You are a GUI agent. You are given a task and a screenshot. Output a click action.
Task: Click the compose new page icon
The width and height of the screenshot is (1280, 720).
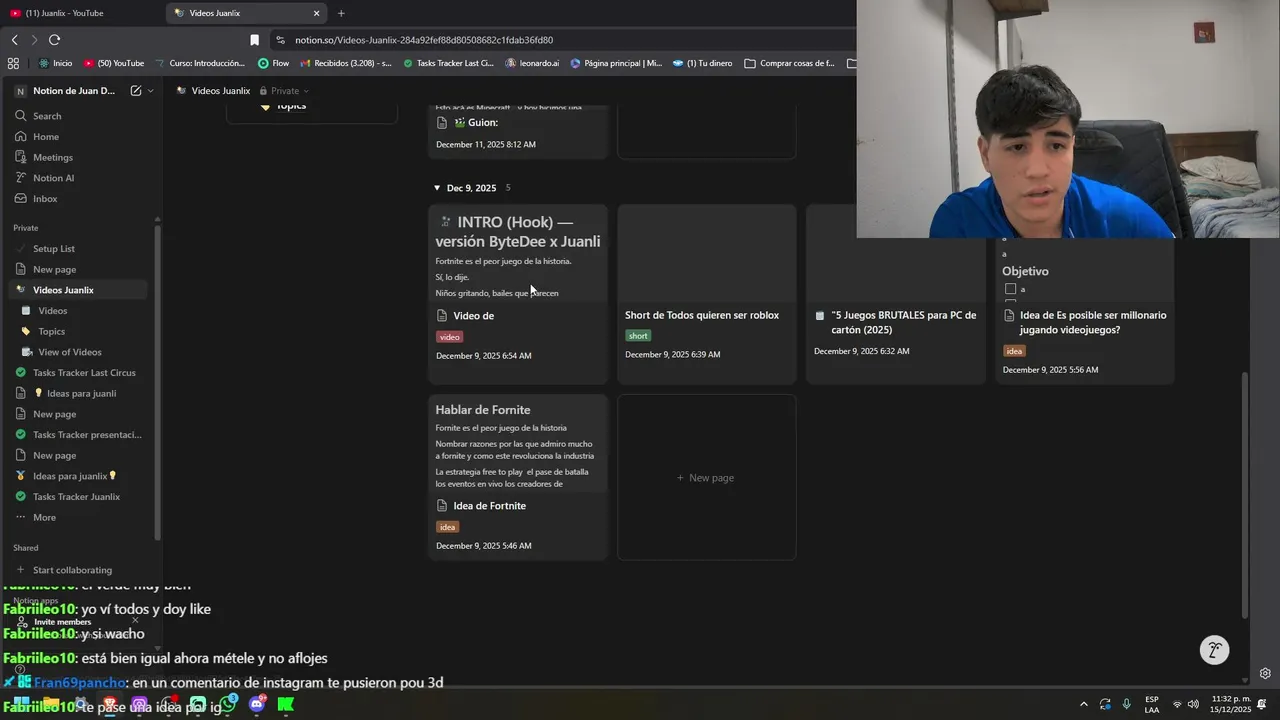coord(136,91)
